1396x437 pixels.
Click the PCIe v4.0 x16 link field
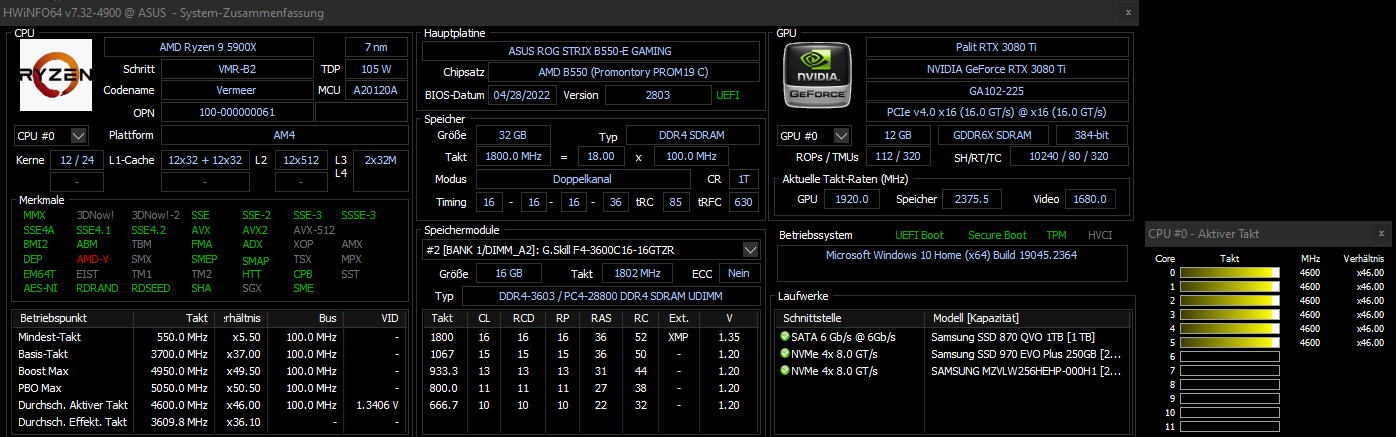point(996,111)
